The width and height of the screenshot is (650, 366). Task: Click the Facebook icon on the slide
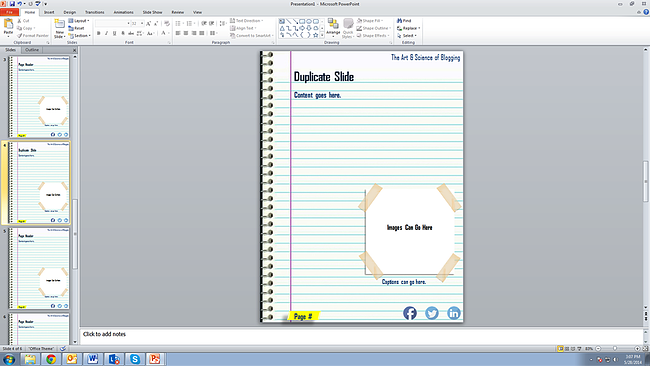point(410,313)
